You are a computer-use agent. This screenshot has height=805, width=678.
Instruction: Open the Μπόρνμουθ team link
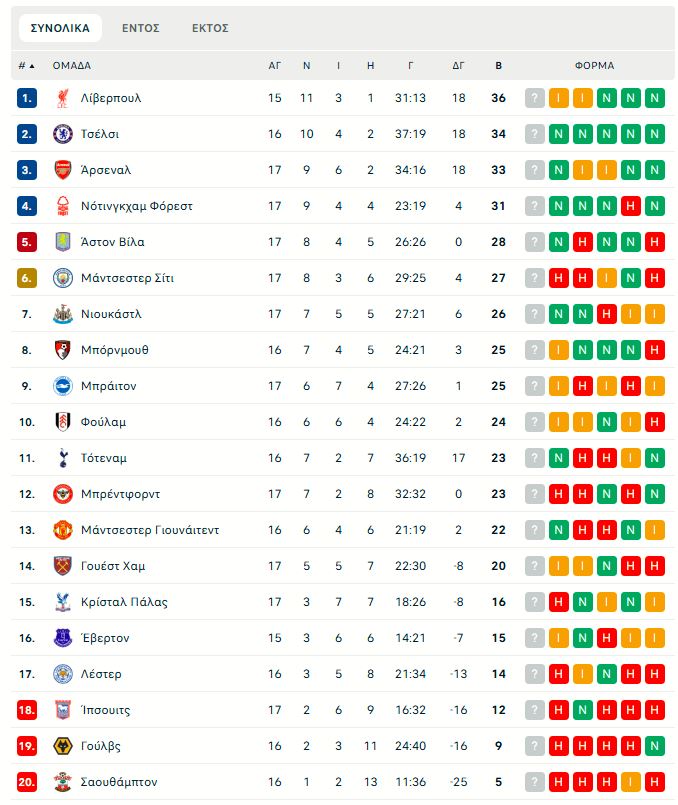pos(114,350)
